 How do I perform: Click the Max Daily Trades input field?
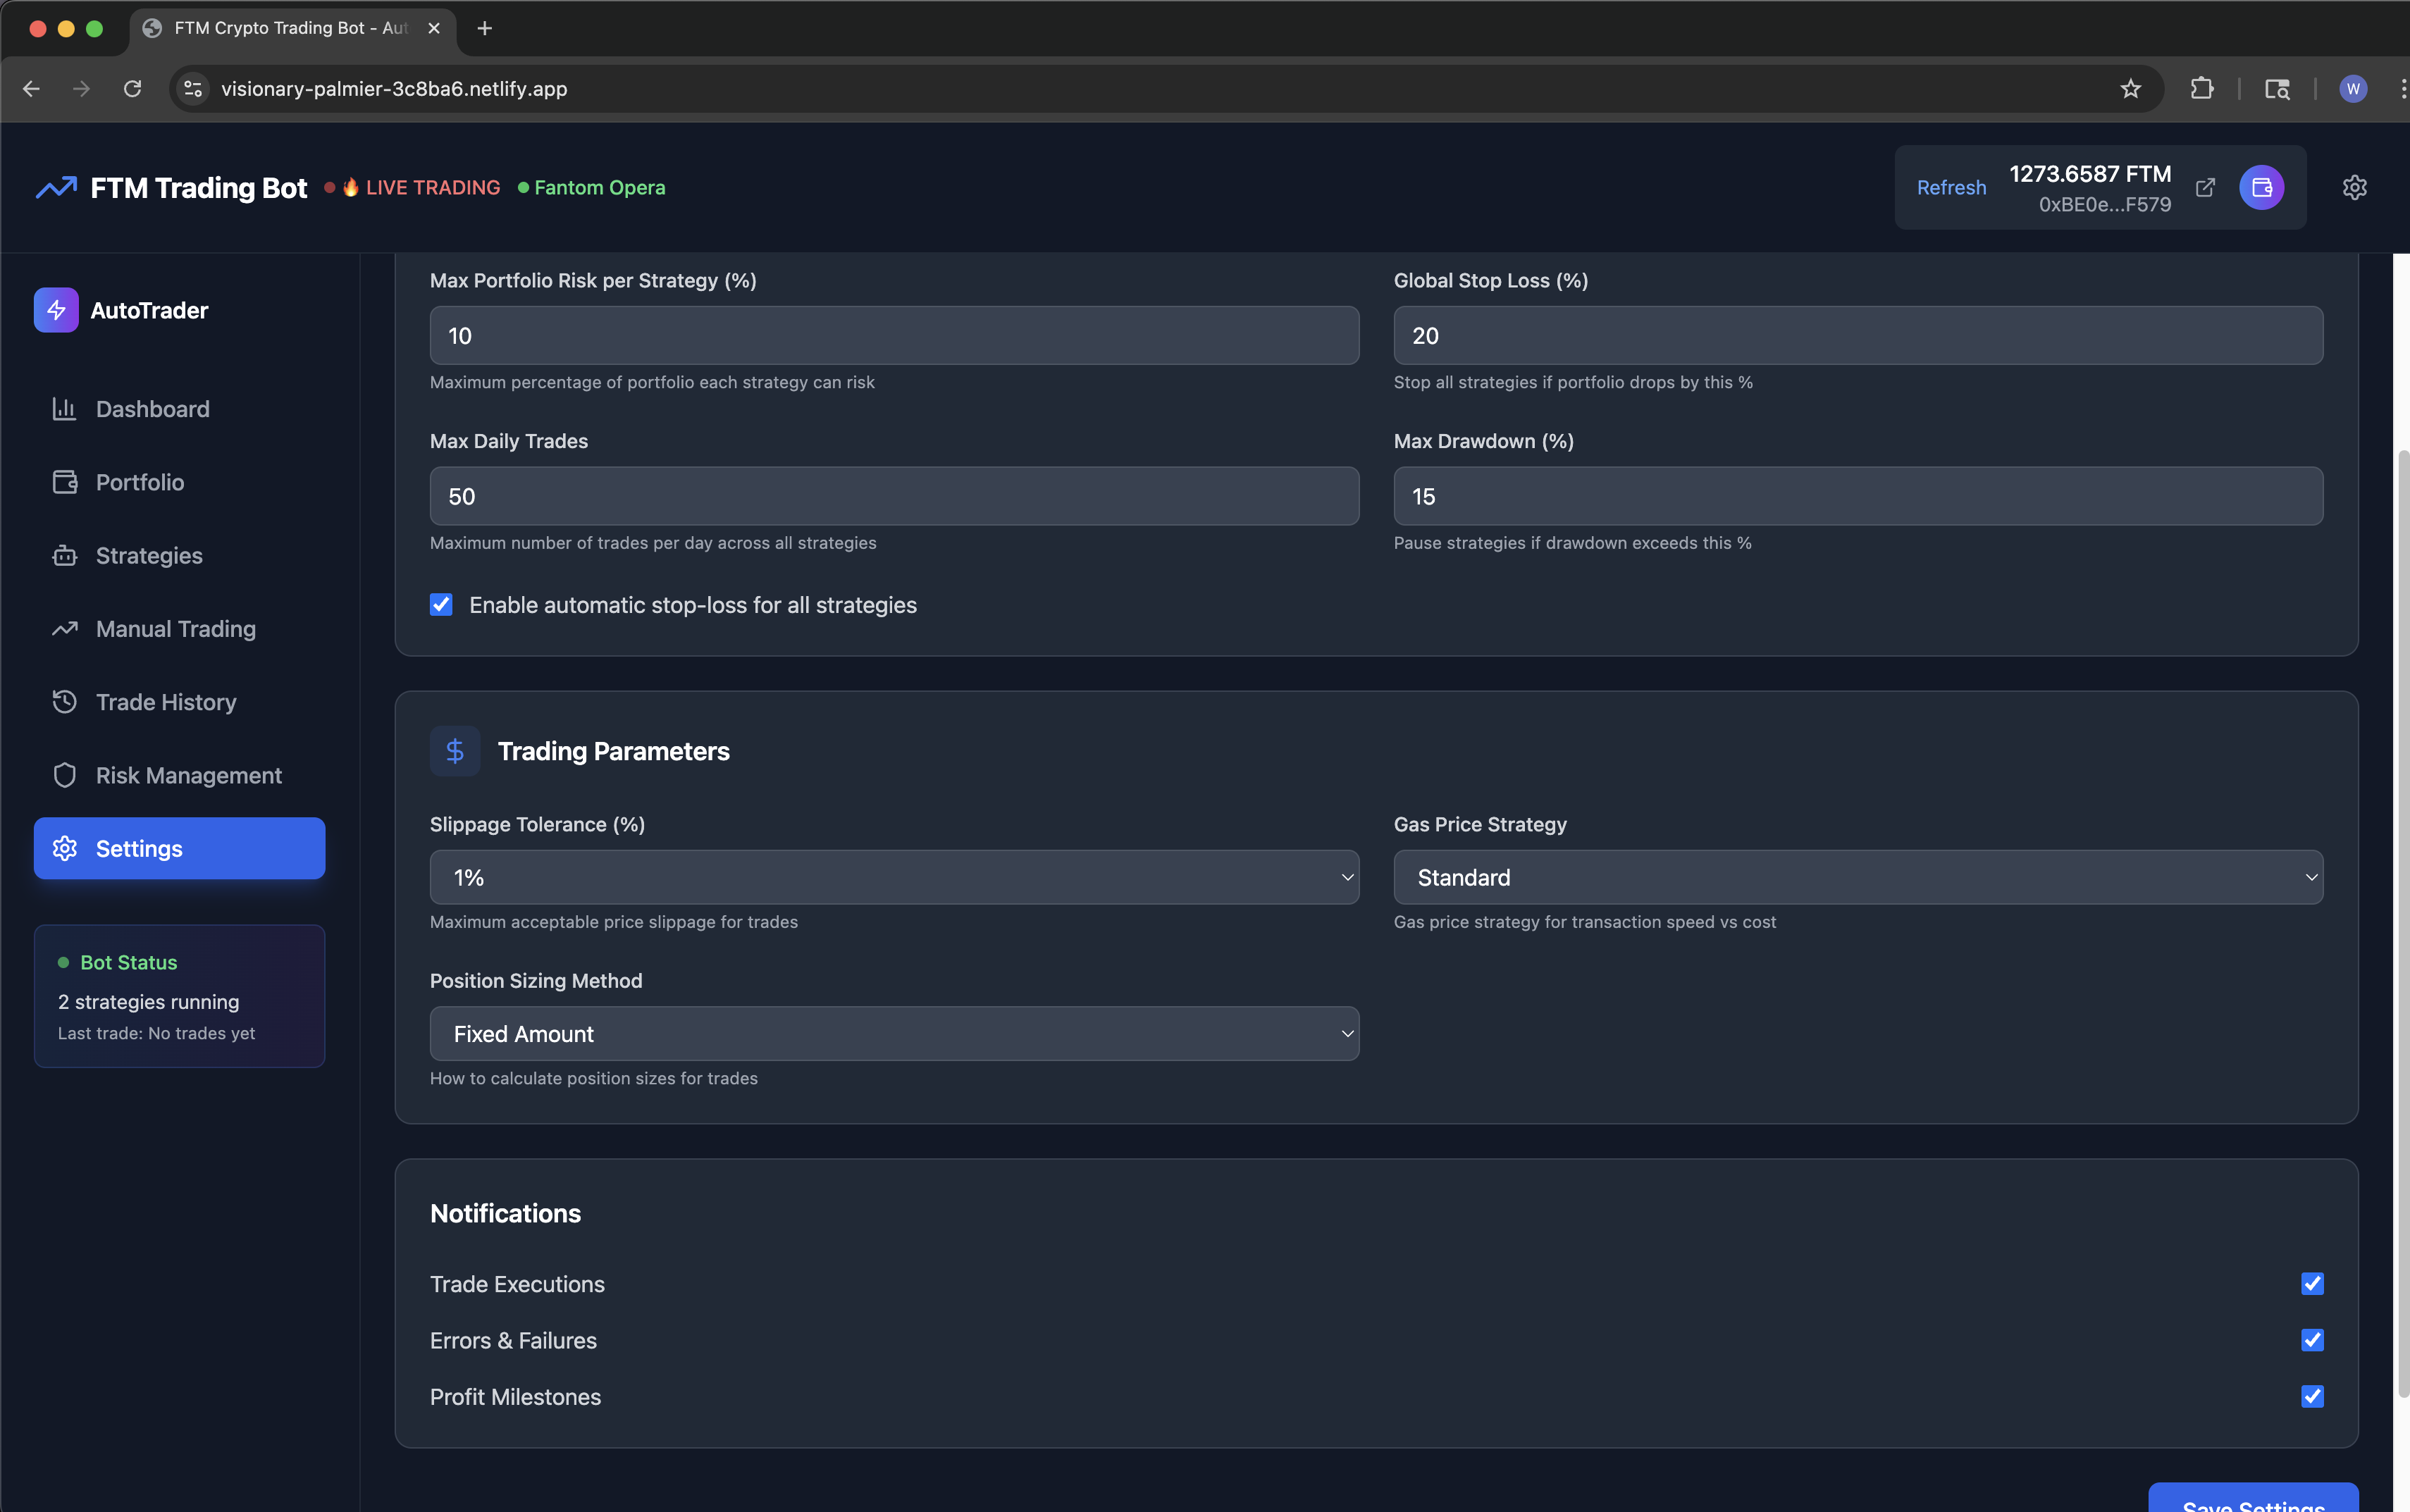pyautogui.click(x=894, y=496)
